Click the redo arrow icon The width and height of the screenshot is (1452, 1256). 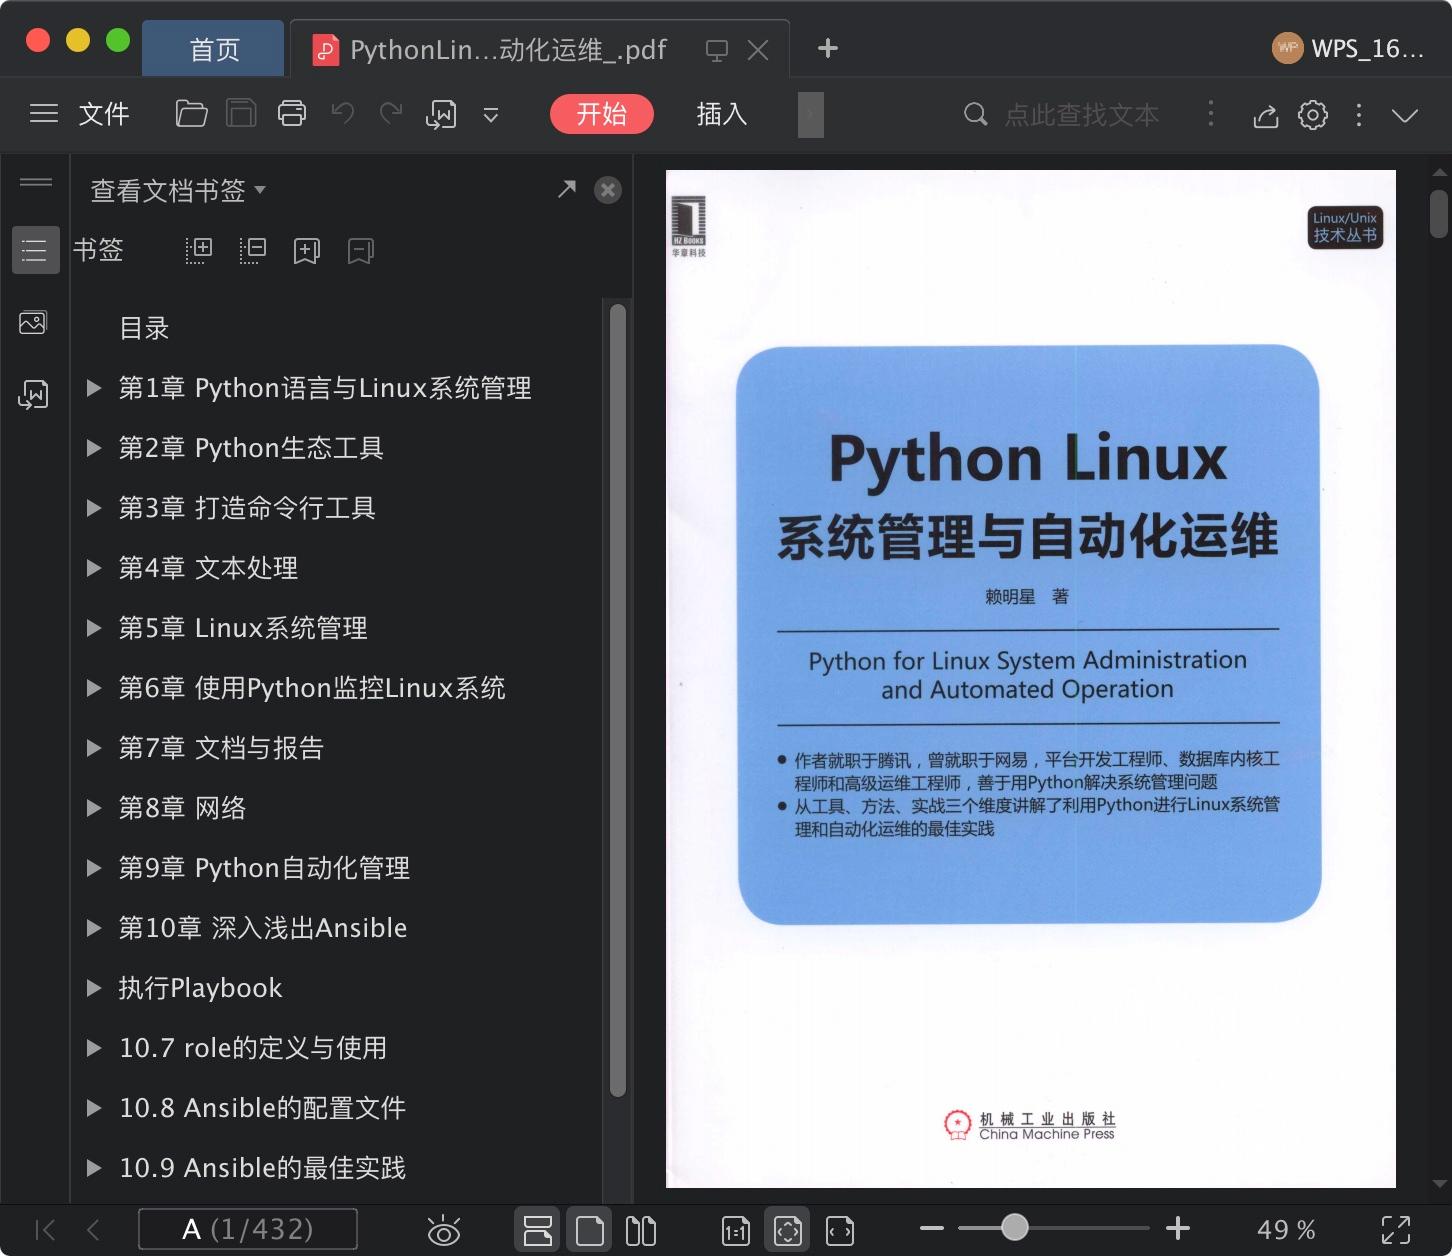coord(391,114)
